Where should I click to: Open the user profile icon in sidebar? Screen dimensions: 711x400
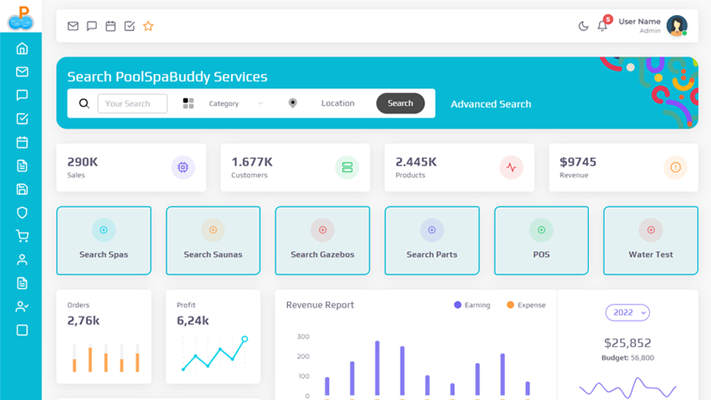click(22, 260)
